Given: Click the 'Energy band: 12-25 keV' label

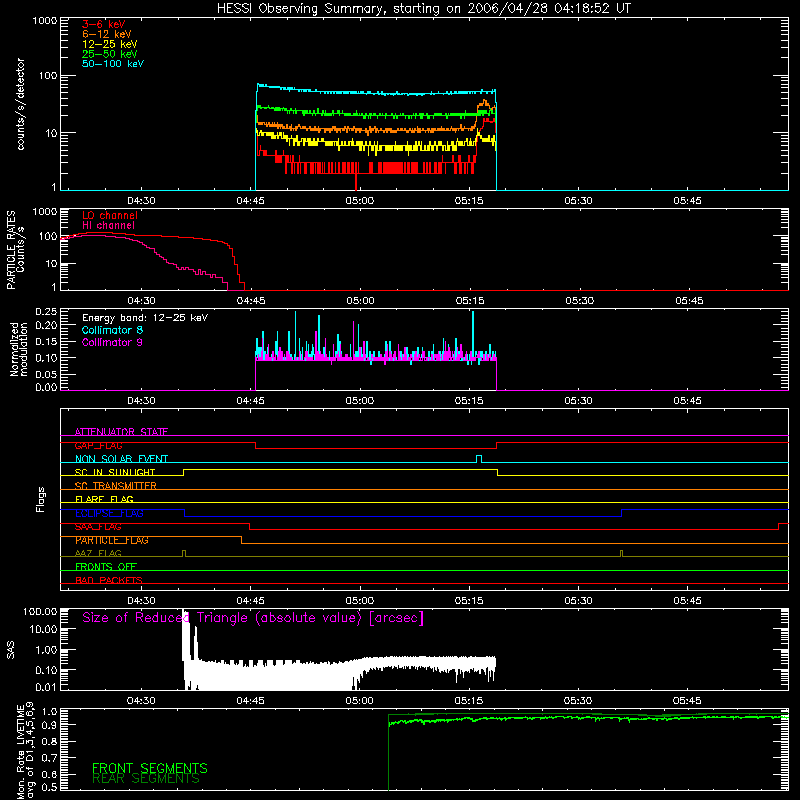Looking at the screenshot, I should point(145,318).
